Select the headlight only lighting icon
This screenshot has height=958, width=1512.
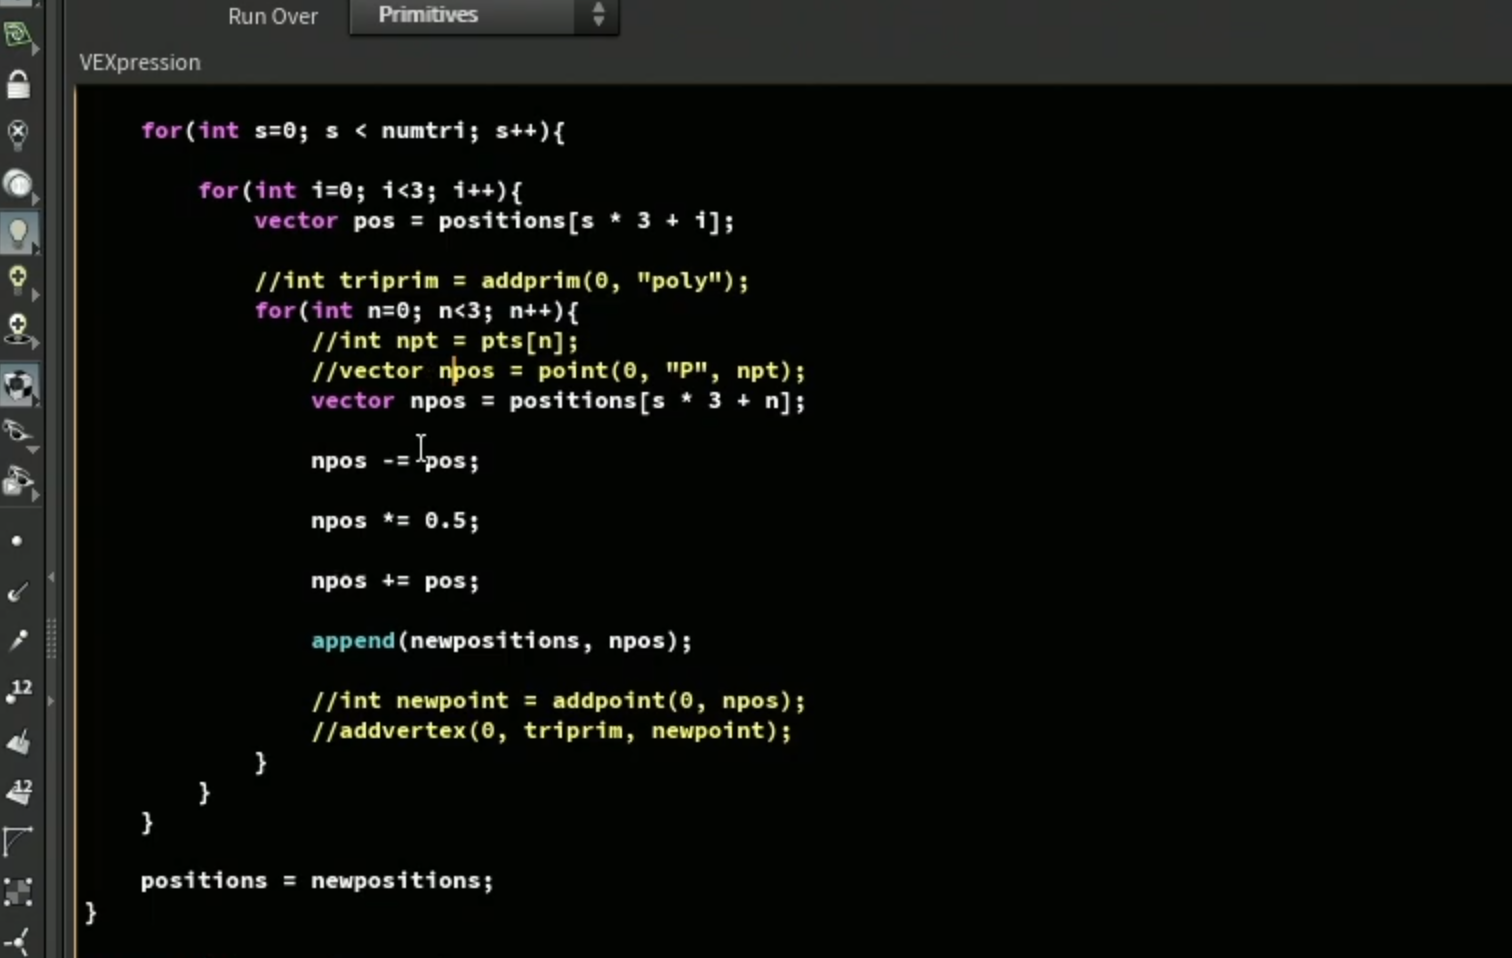pyautogui.click(x=18, y=184)
